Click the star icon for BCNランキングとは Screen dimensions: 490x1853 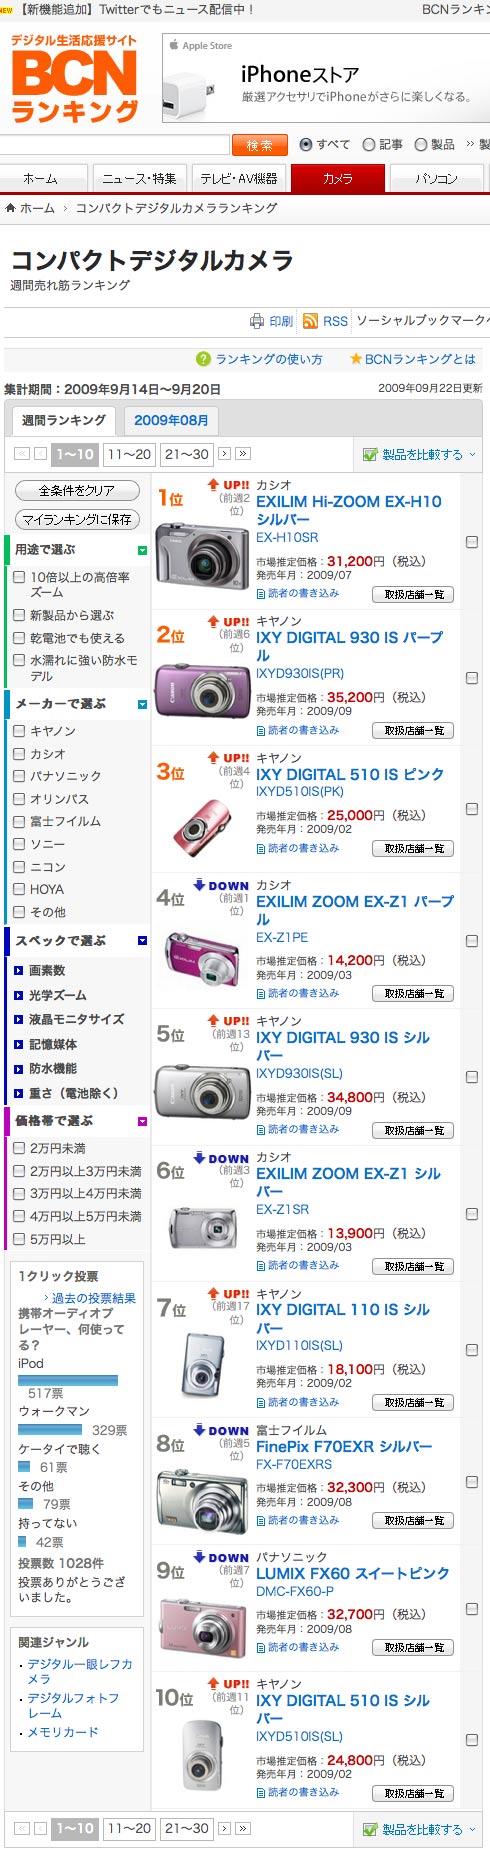point(355,359)
